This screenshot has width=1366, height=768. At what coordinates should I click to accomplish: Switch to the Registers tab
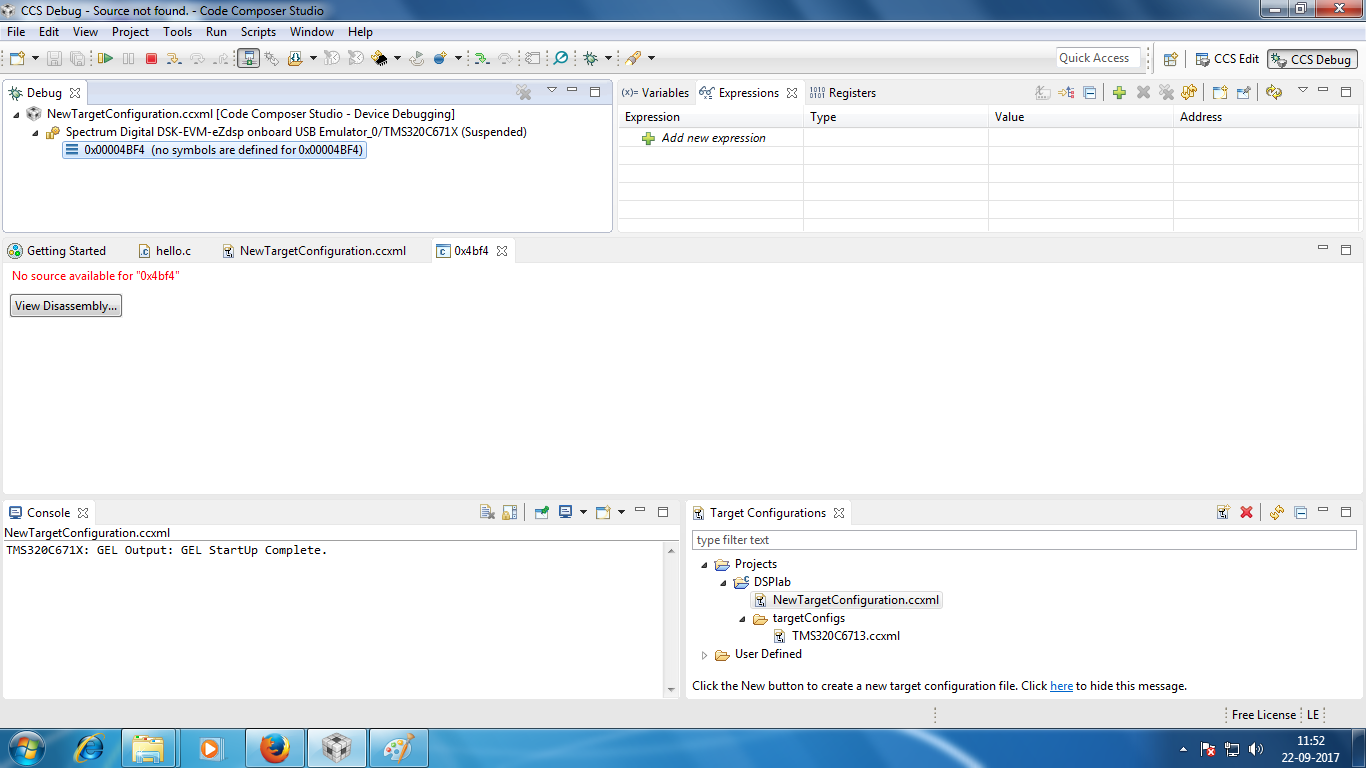tap(843, 93)
